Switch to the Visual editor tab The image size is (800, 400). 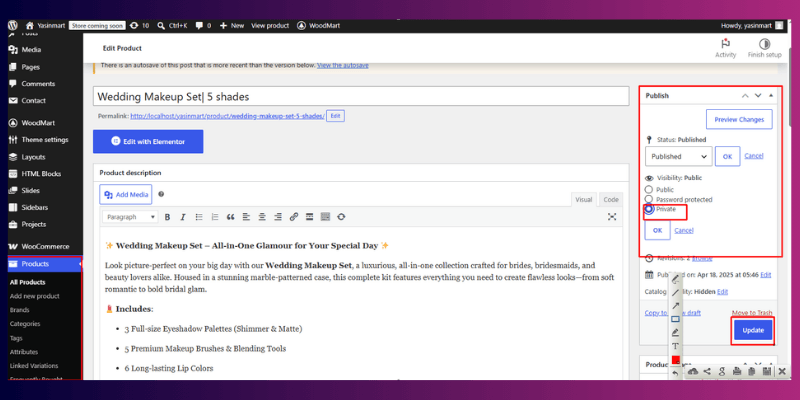(584, 200)
